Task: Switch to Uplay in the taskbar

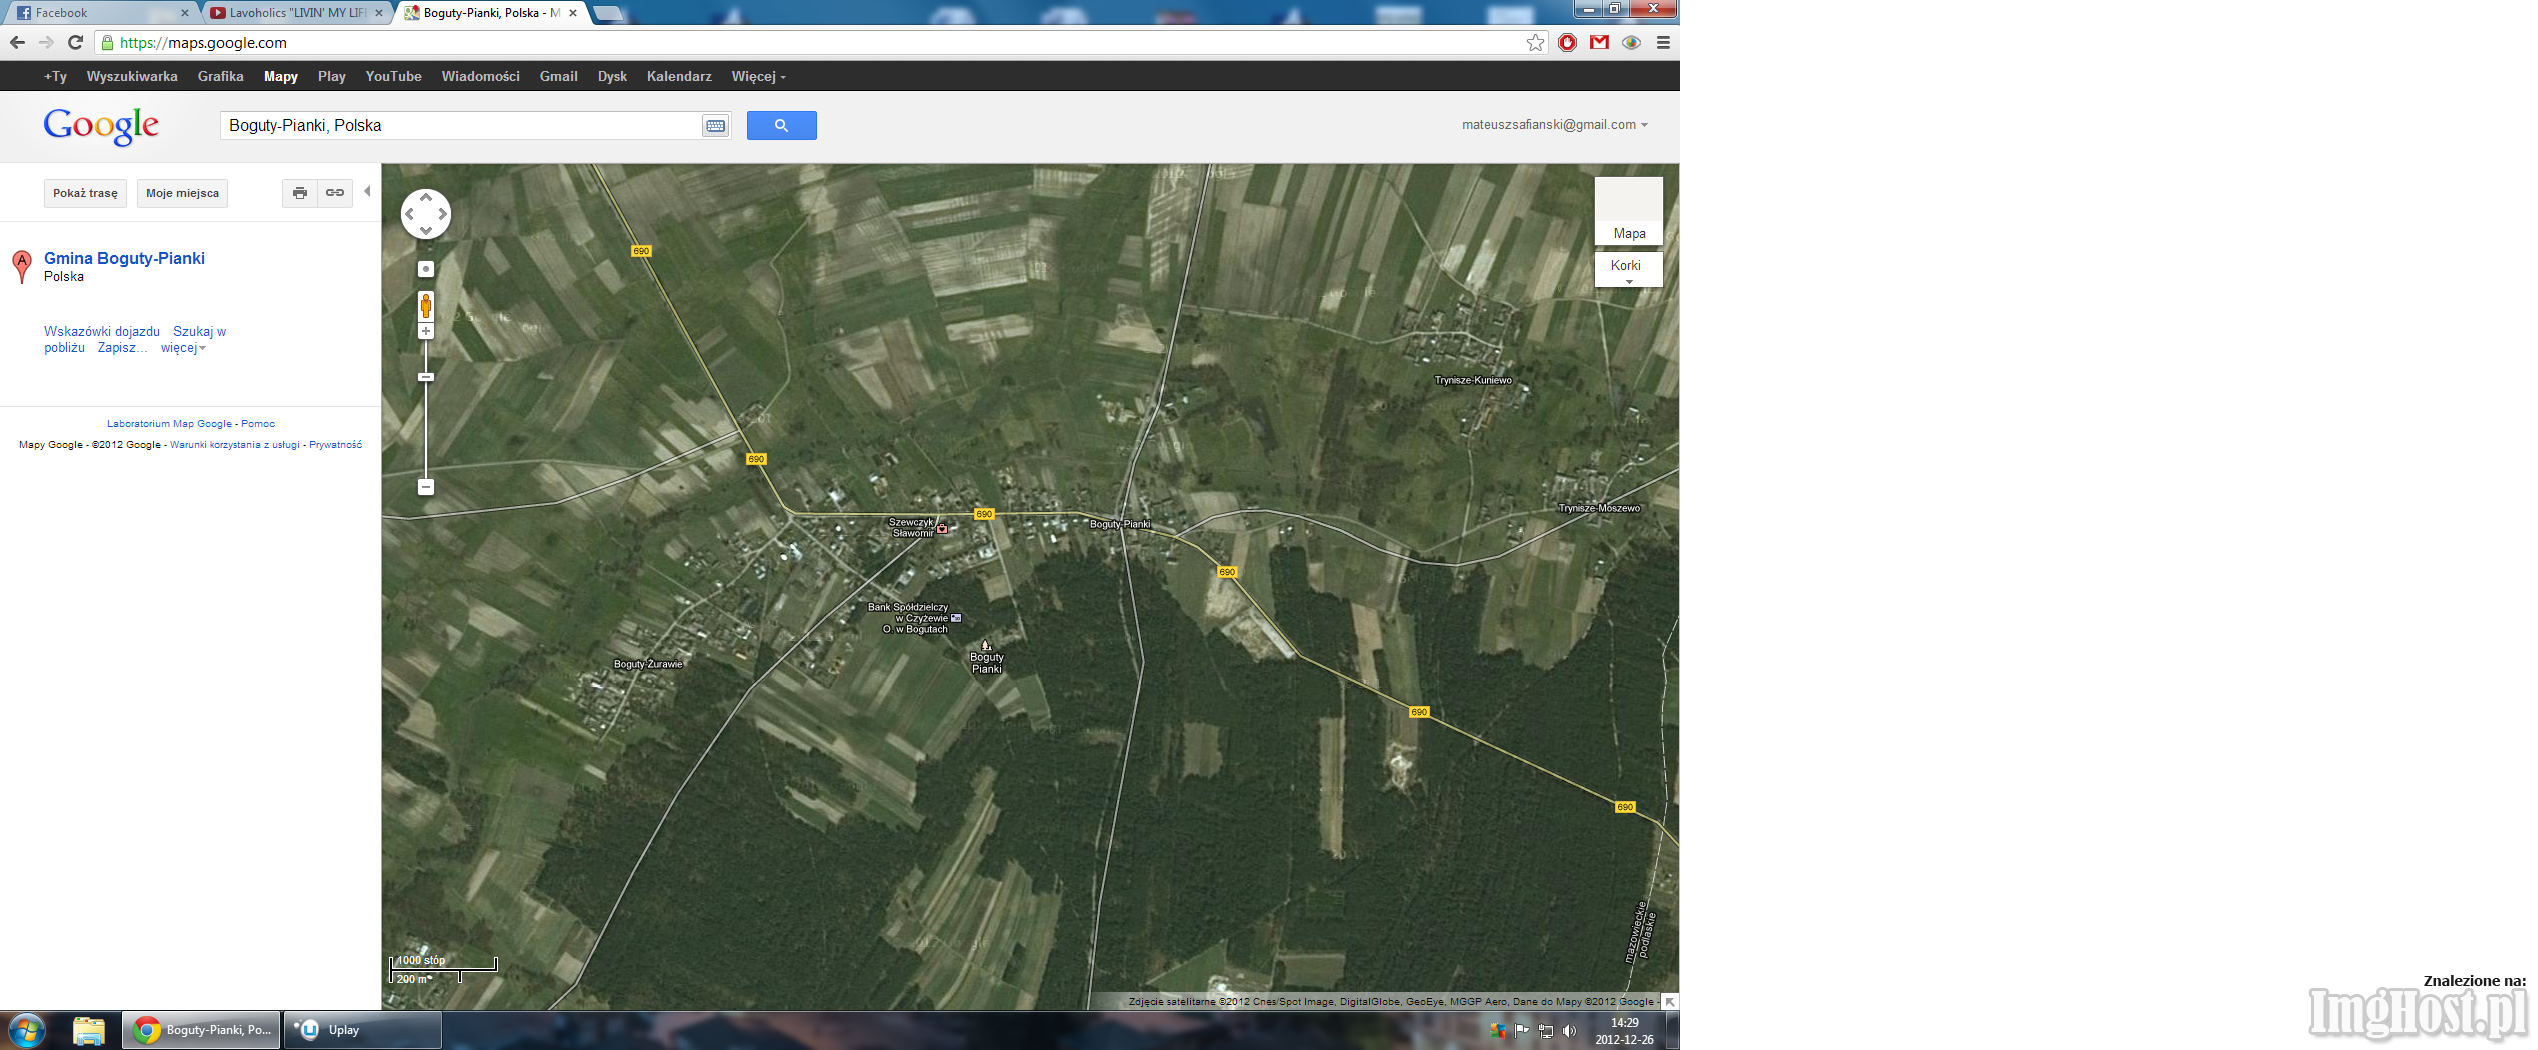Action: click(363, 1030)
